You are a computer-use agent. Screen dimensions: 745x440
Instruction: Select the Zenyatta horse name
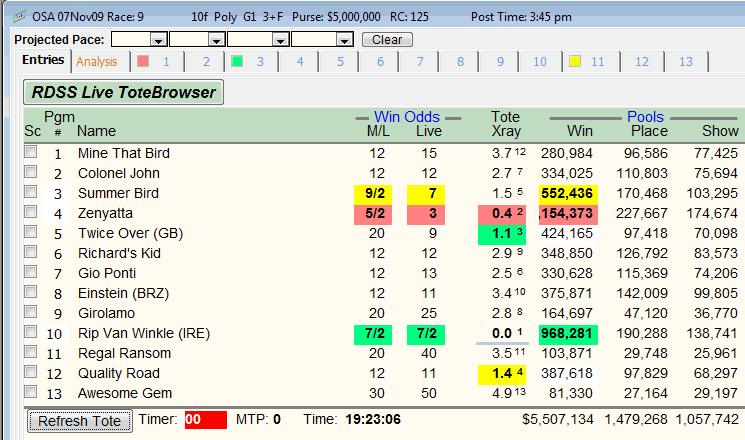[x=105, y=214]
